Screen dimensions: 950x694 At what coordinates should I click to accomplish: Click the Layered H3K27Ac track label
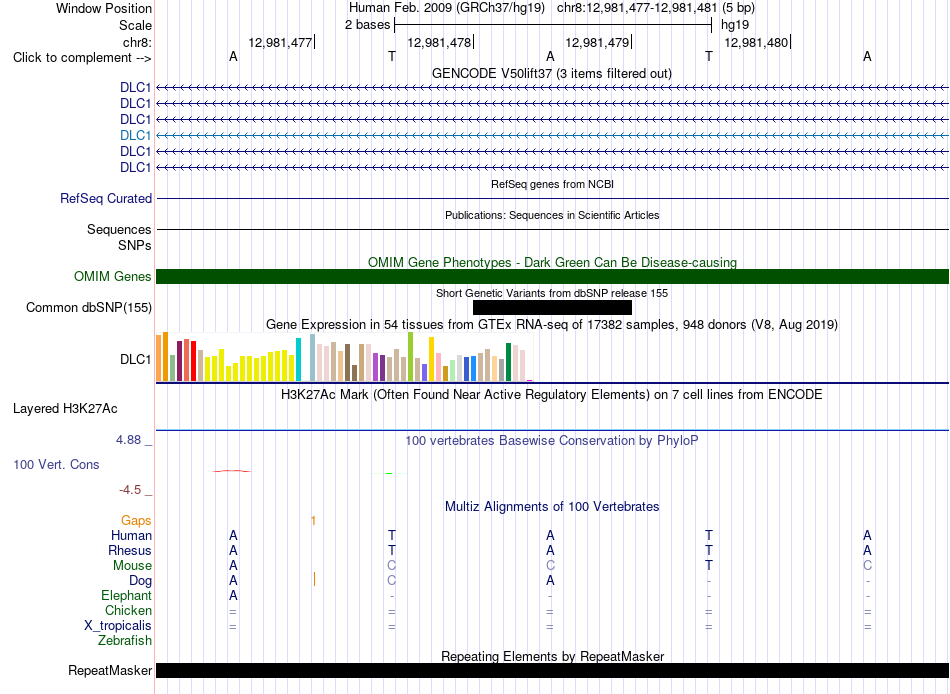[x=65, y=409]
